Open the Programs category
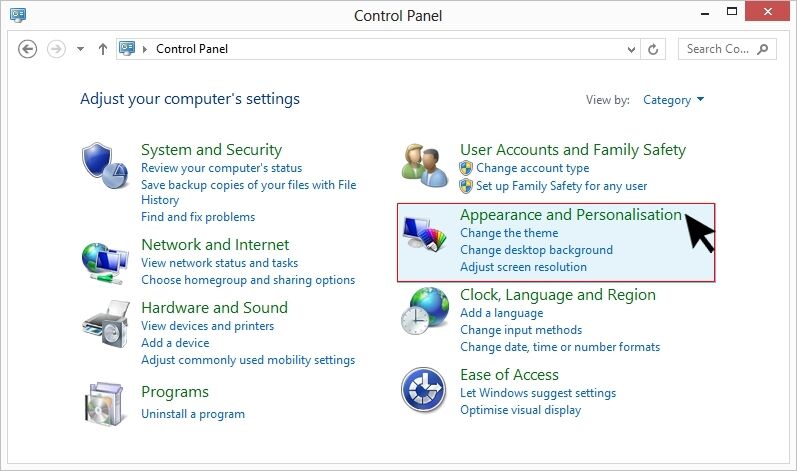Viewport: 797px width, 471px height. (175, 392)
